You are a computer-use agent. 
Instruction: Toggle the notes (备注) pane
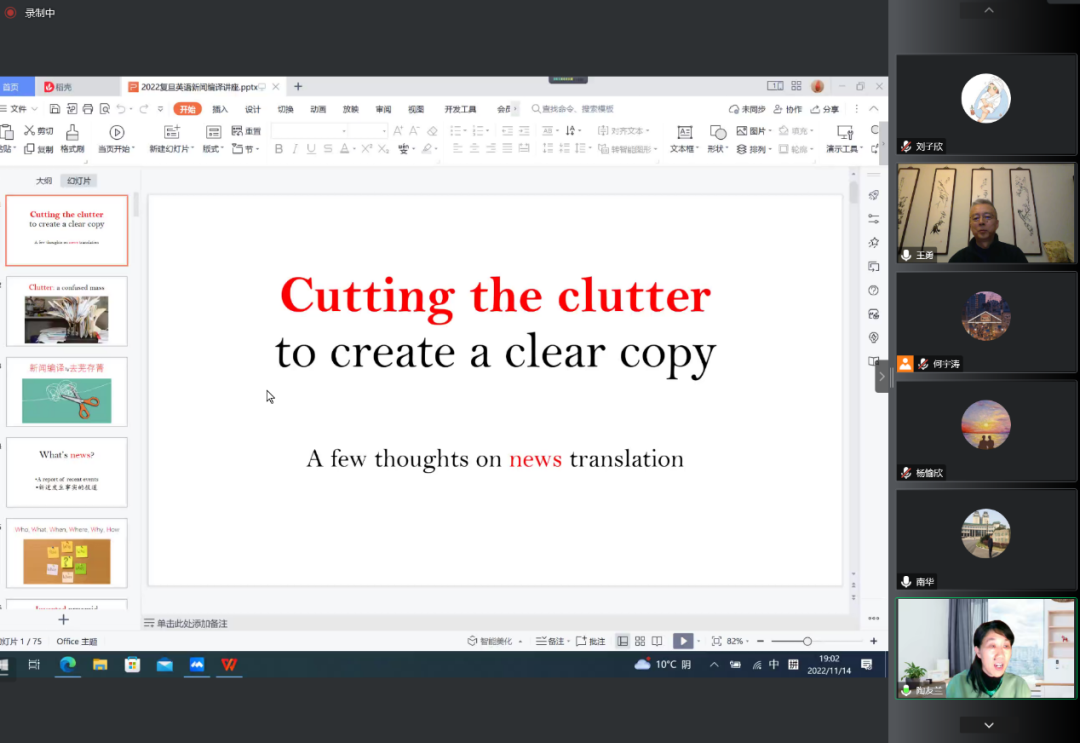click(x=550, y=641)
